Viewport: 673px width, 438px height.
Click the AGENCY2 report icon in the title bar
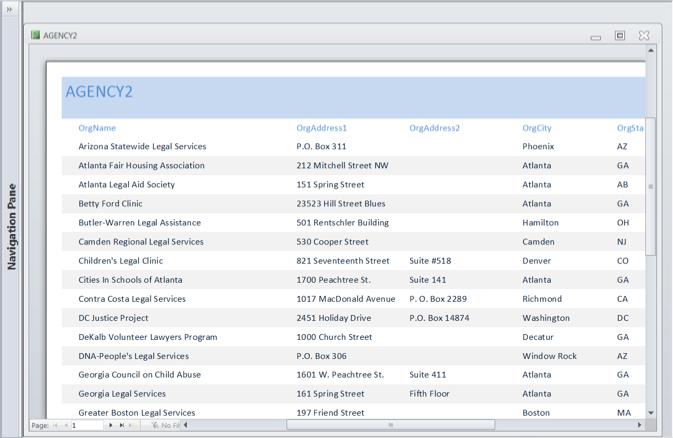35,35
